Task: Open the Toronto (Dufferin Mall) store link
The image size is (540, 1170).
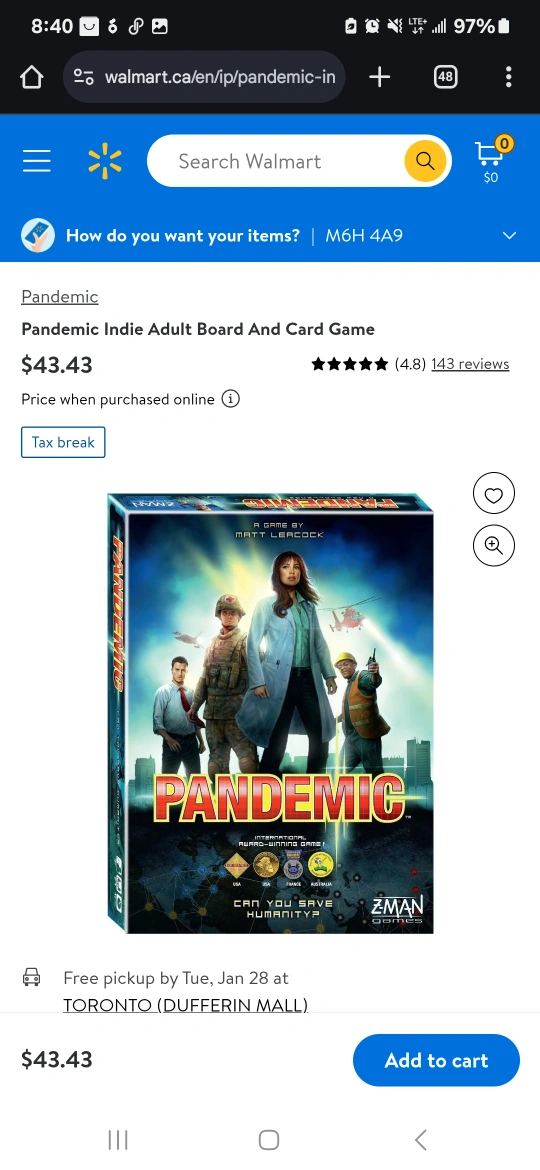Action: 186,1004
